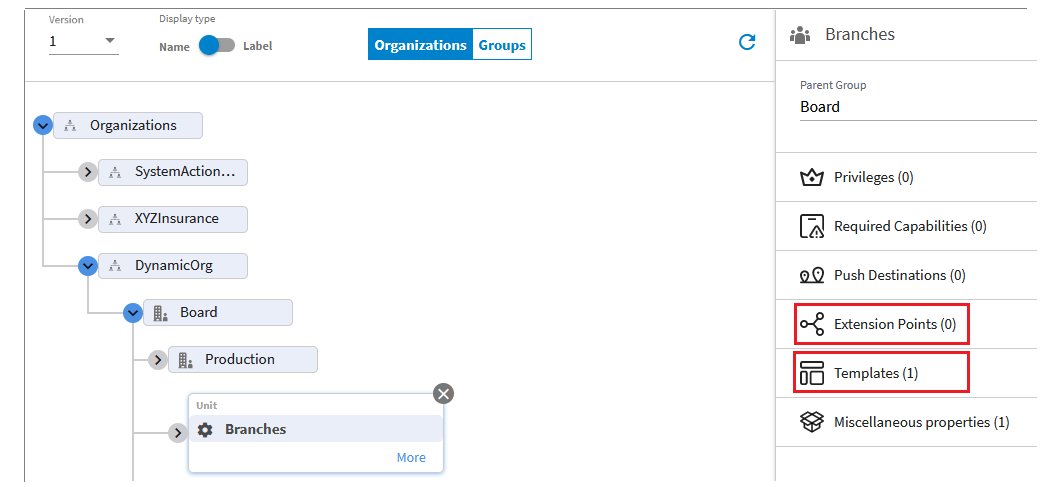Collapse the Organizations root node
Image resolution: width=1055 pixels, height=487 pixels.
point(42,125)
